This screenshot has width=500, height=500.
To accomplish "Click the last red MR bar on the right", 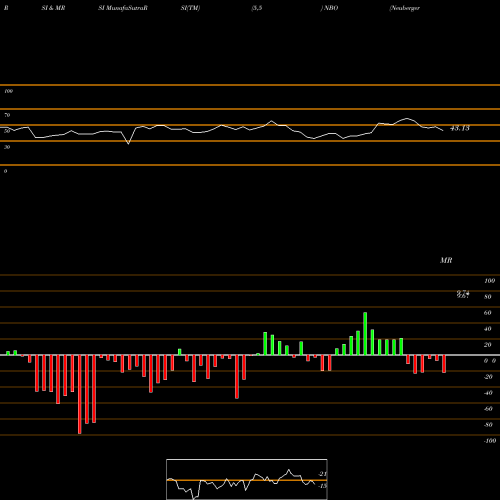I will (x=444, y=364).
